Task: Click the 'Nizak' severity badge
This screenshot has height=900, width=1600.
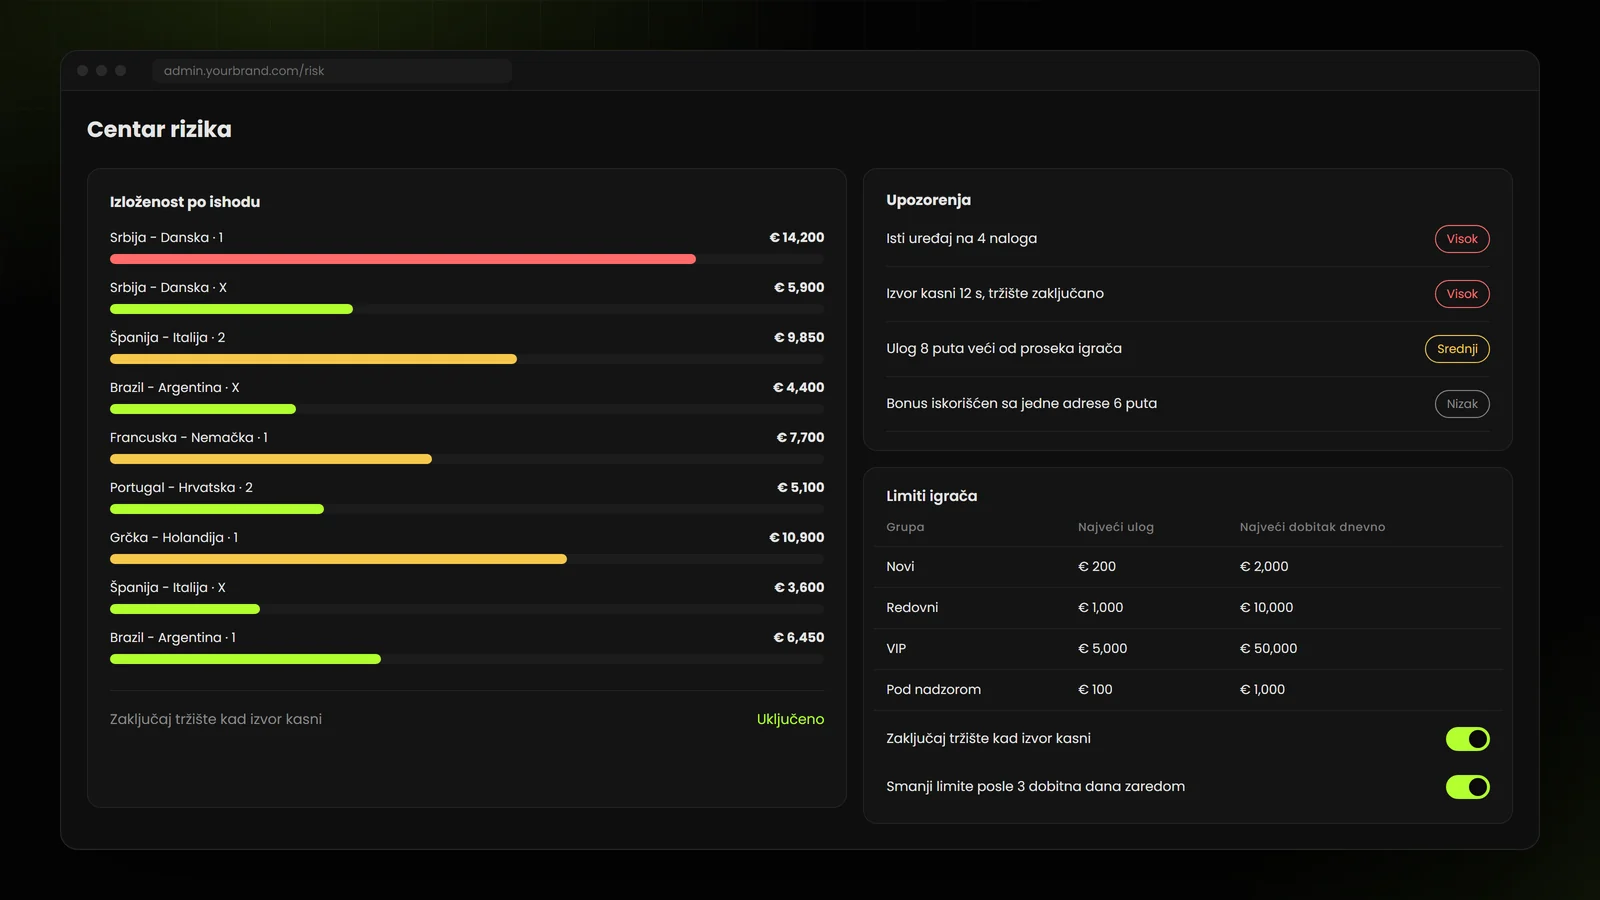Action: 1462,404
